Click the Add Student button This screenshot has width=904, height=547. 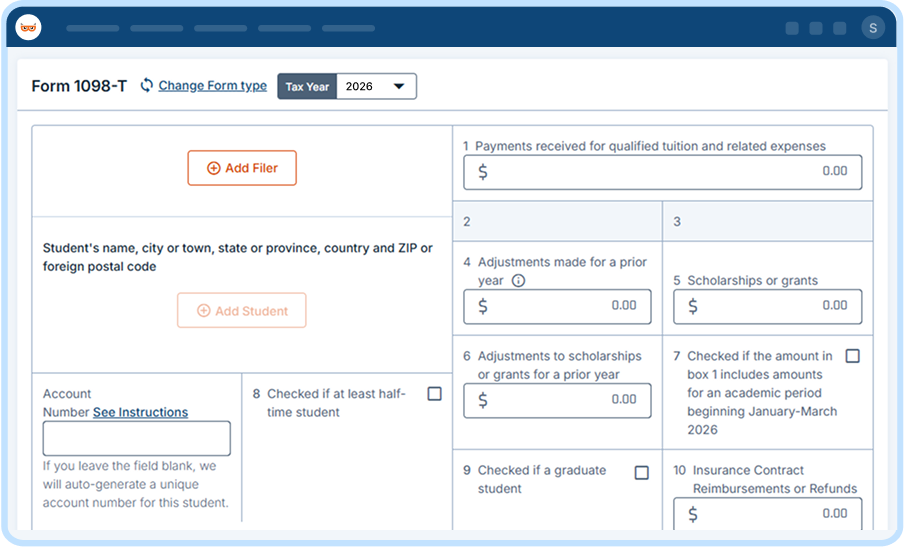point(242,311)
